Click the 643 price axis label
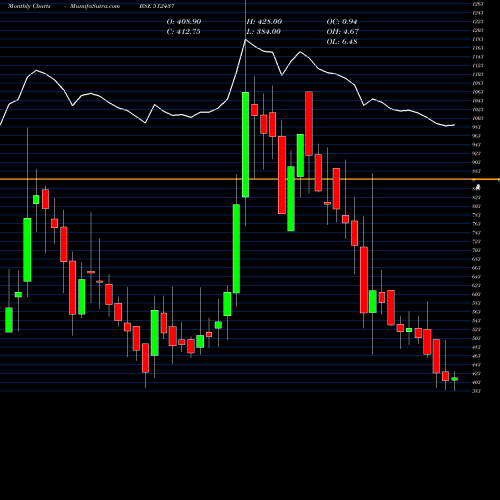Image resolution: width=500 pixels, height=500 pixels. [477, 277]
